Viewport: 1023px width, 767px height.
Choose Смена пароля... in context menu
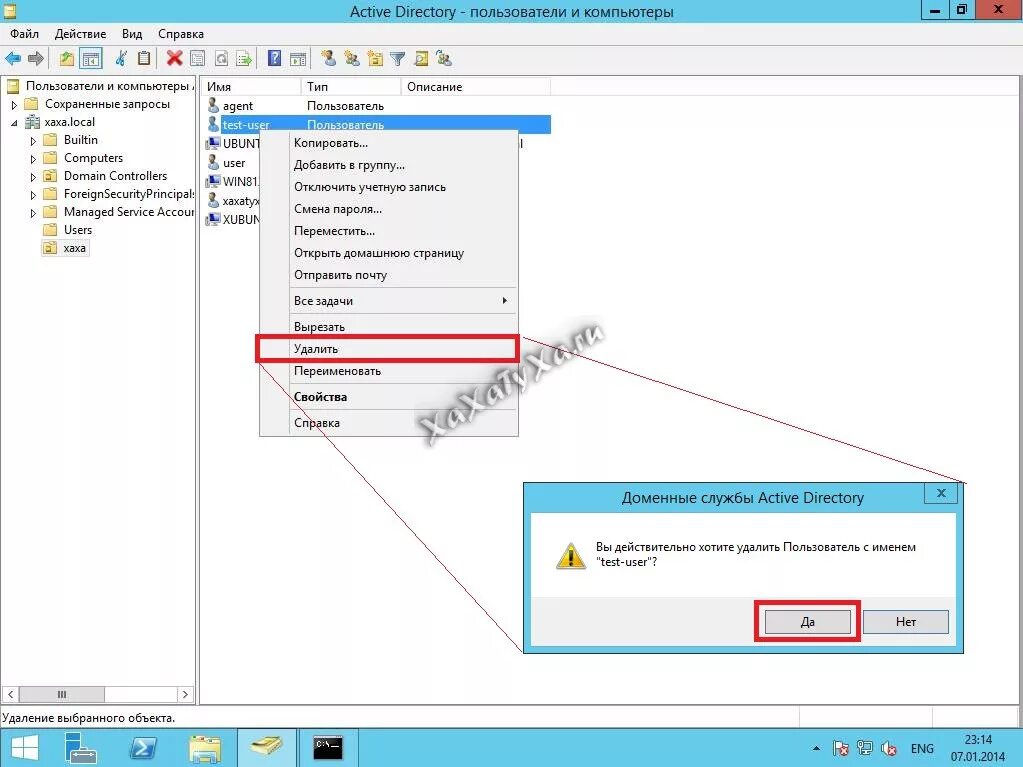(389, 209)
